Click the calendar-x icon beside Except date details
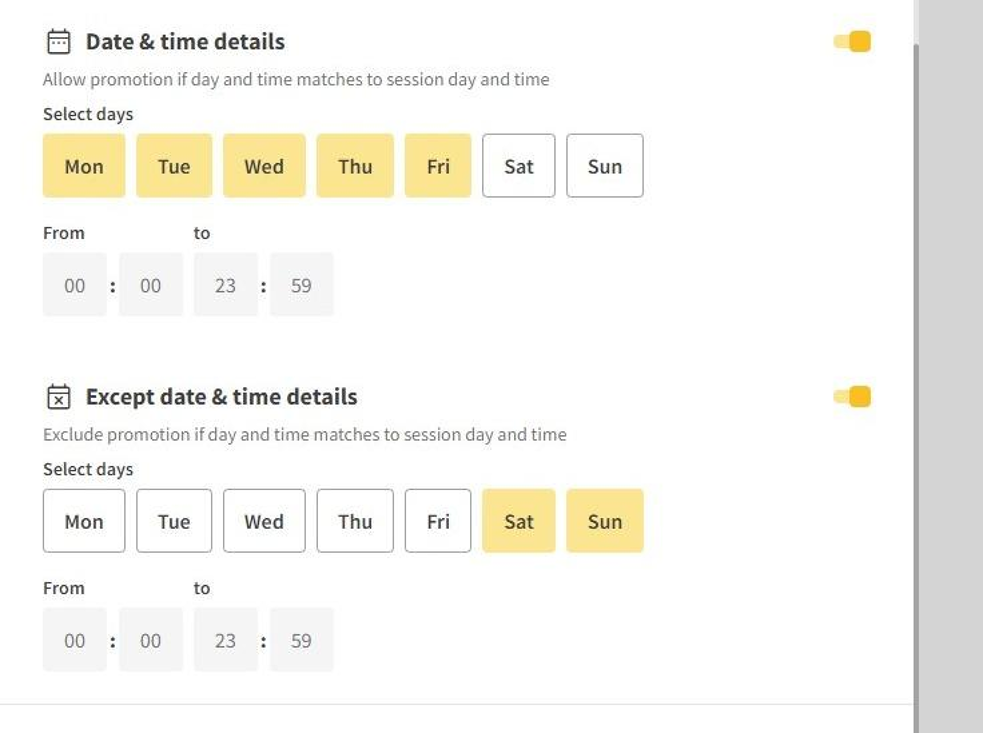This screenshot has height=733, width=983. click(59, 397)
